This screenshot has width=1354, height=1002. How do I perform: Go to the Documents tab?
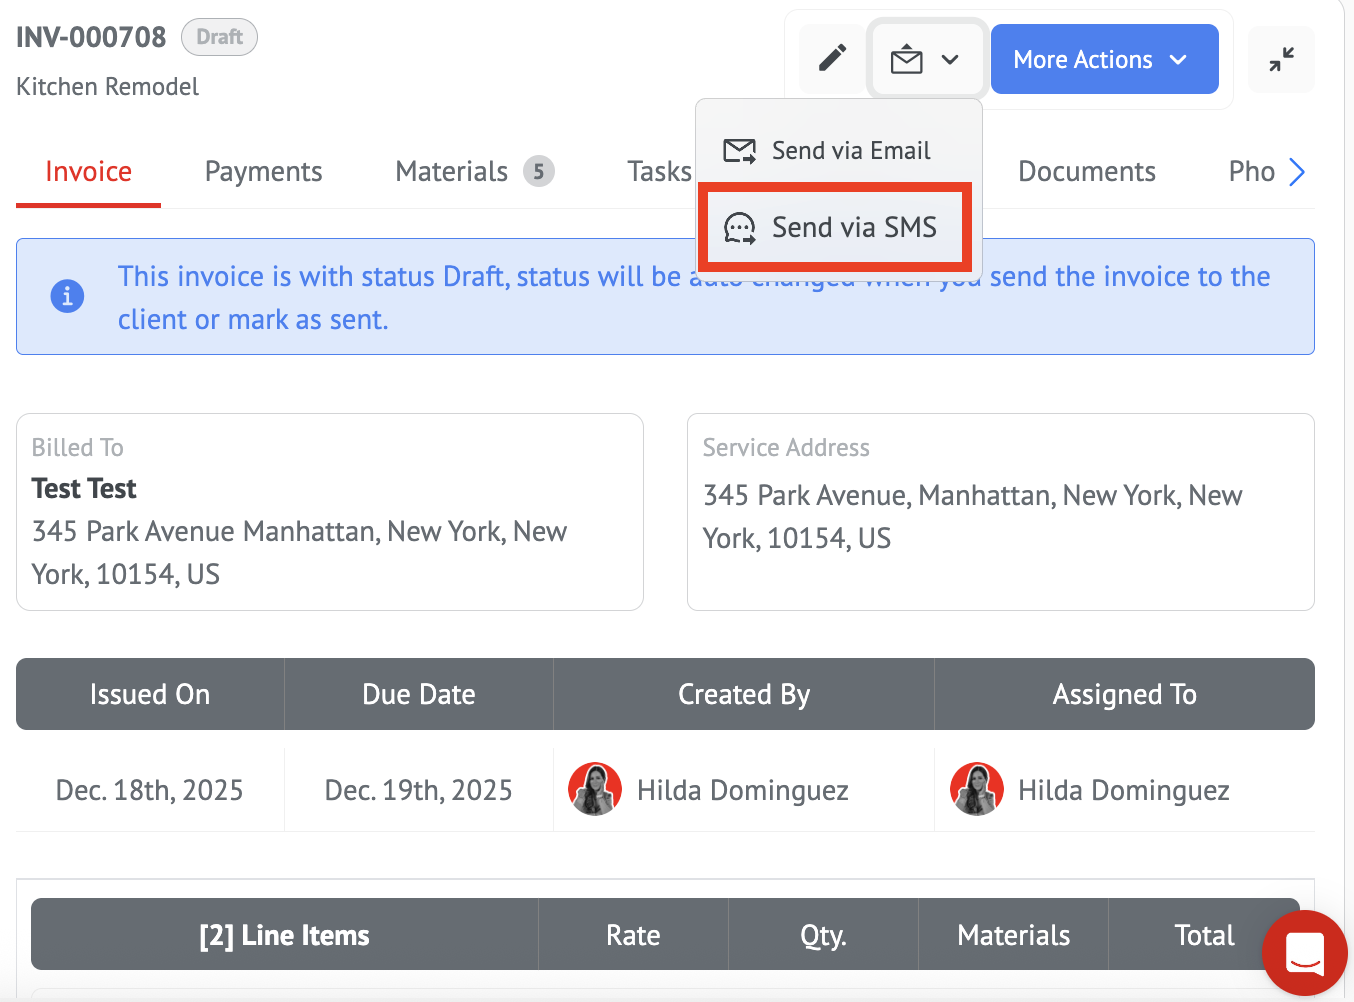coord(1086,172)
